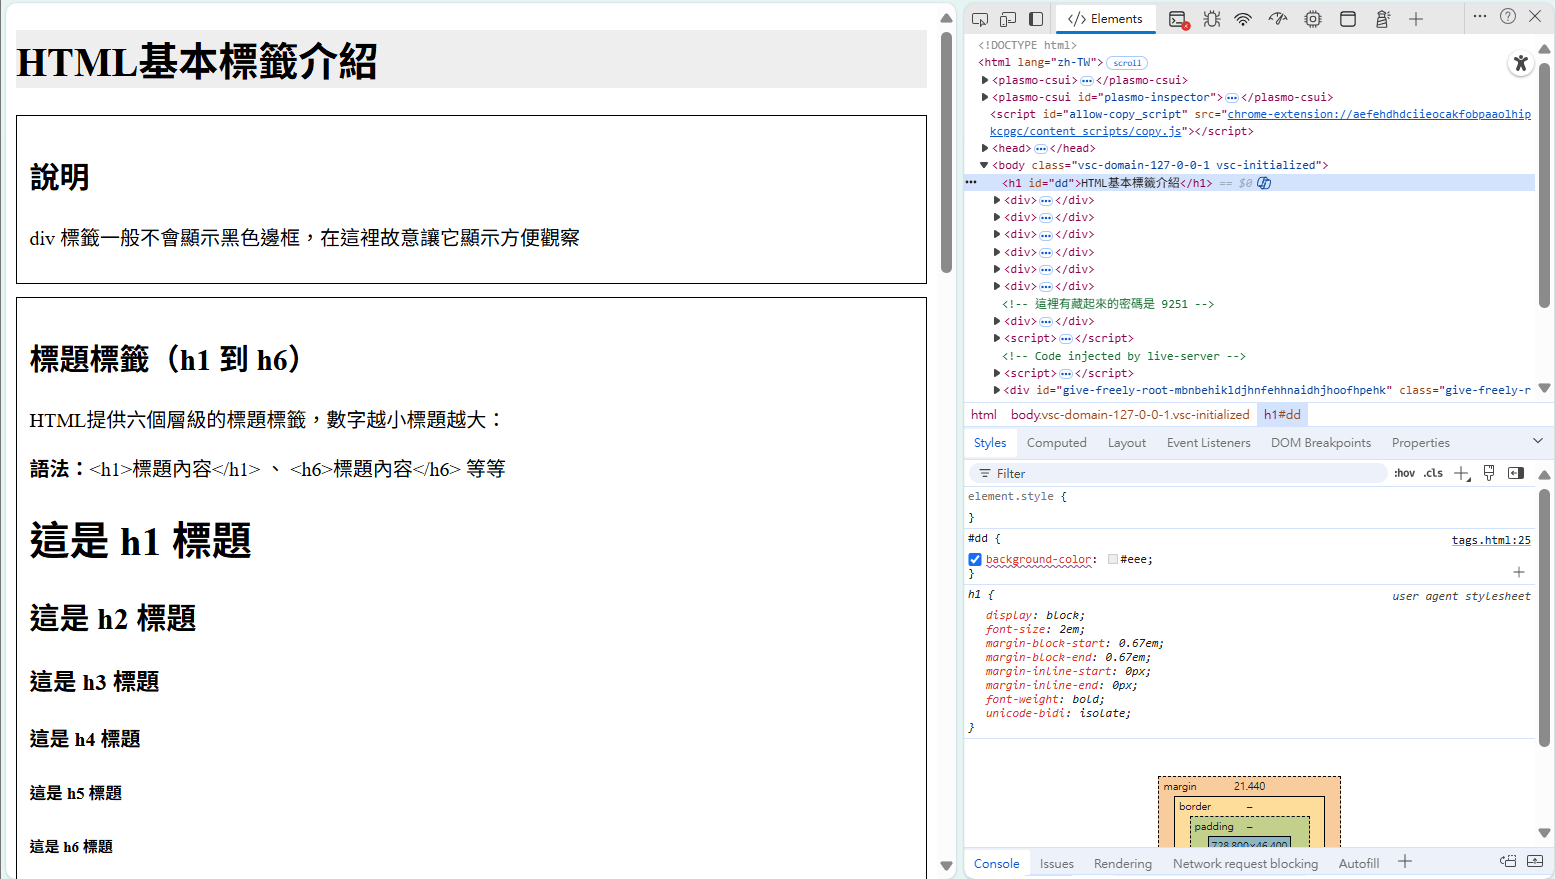Activate the inspect element picker icon
Screen dimensions: 1555x879
[x=980, y=19]
